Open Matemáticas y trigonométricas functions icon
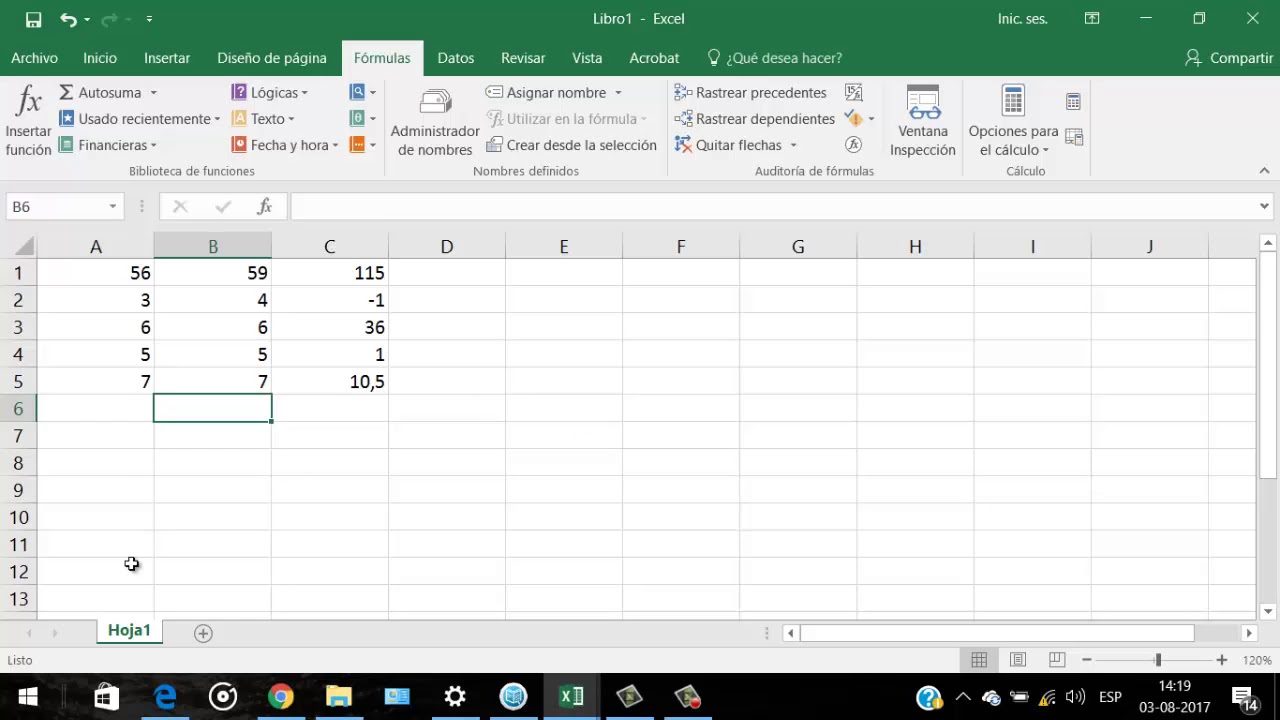Image resolution: width=1280 pixels, height=720 pixels. (363, 118)
